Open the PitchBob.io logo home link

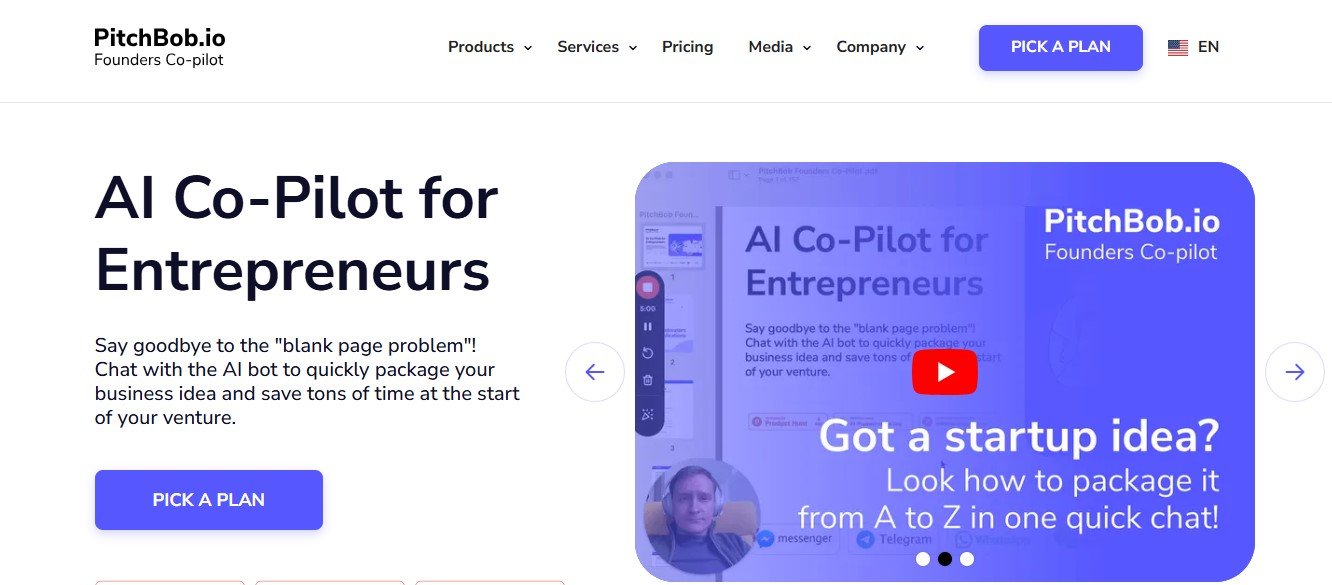(x=160, y=48)
